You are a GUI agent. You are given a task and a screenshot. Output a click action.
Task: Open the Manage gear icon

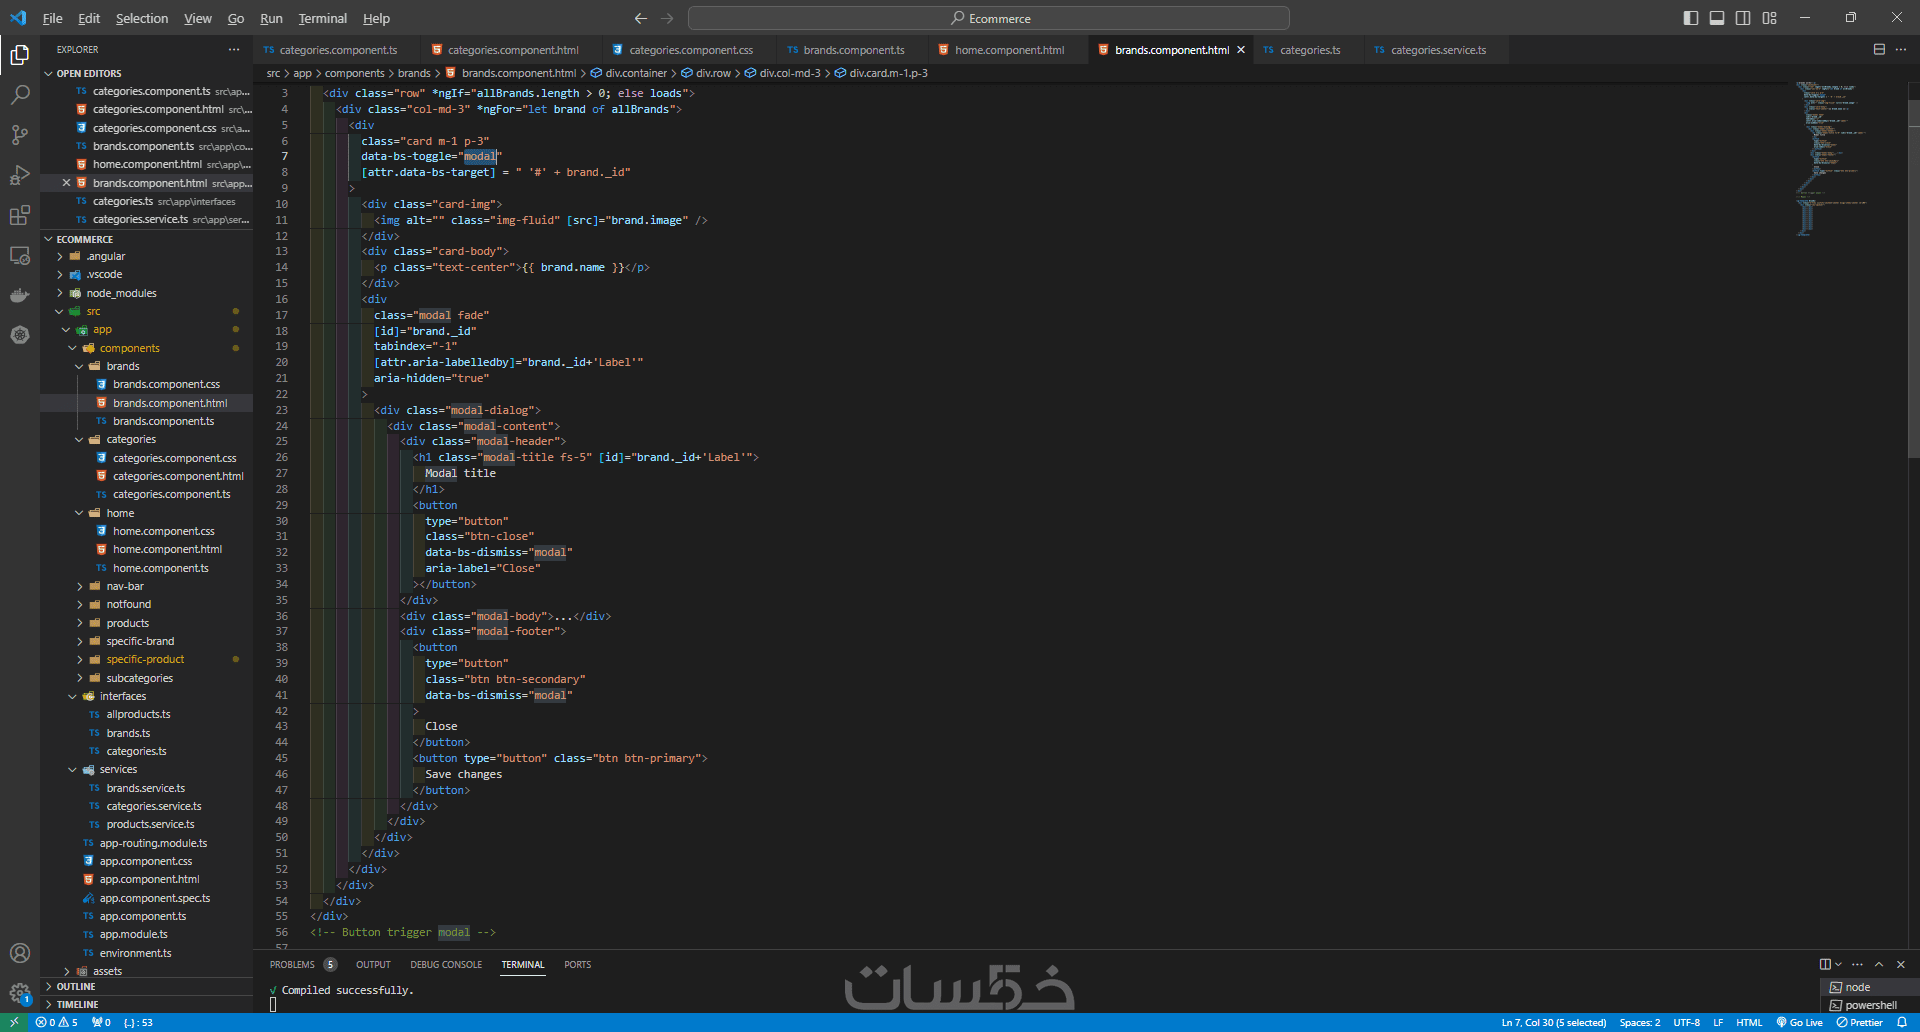(x=19, y=993)
